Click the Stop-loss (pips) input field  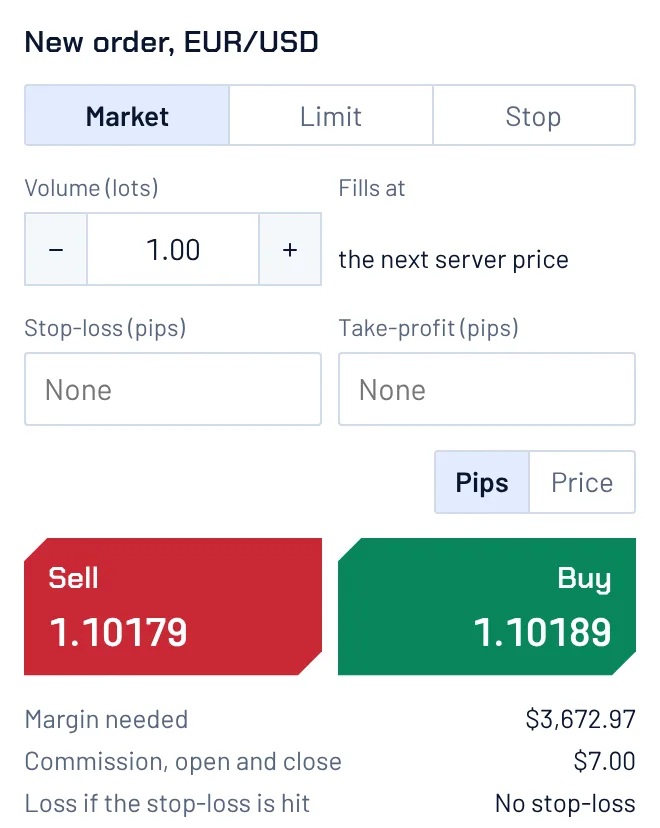tap(173, 389)
